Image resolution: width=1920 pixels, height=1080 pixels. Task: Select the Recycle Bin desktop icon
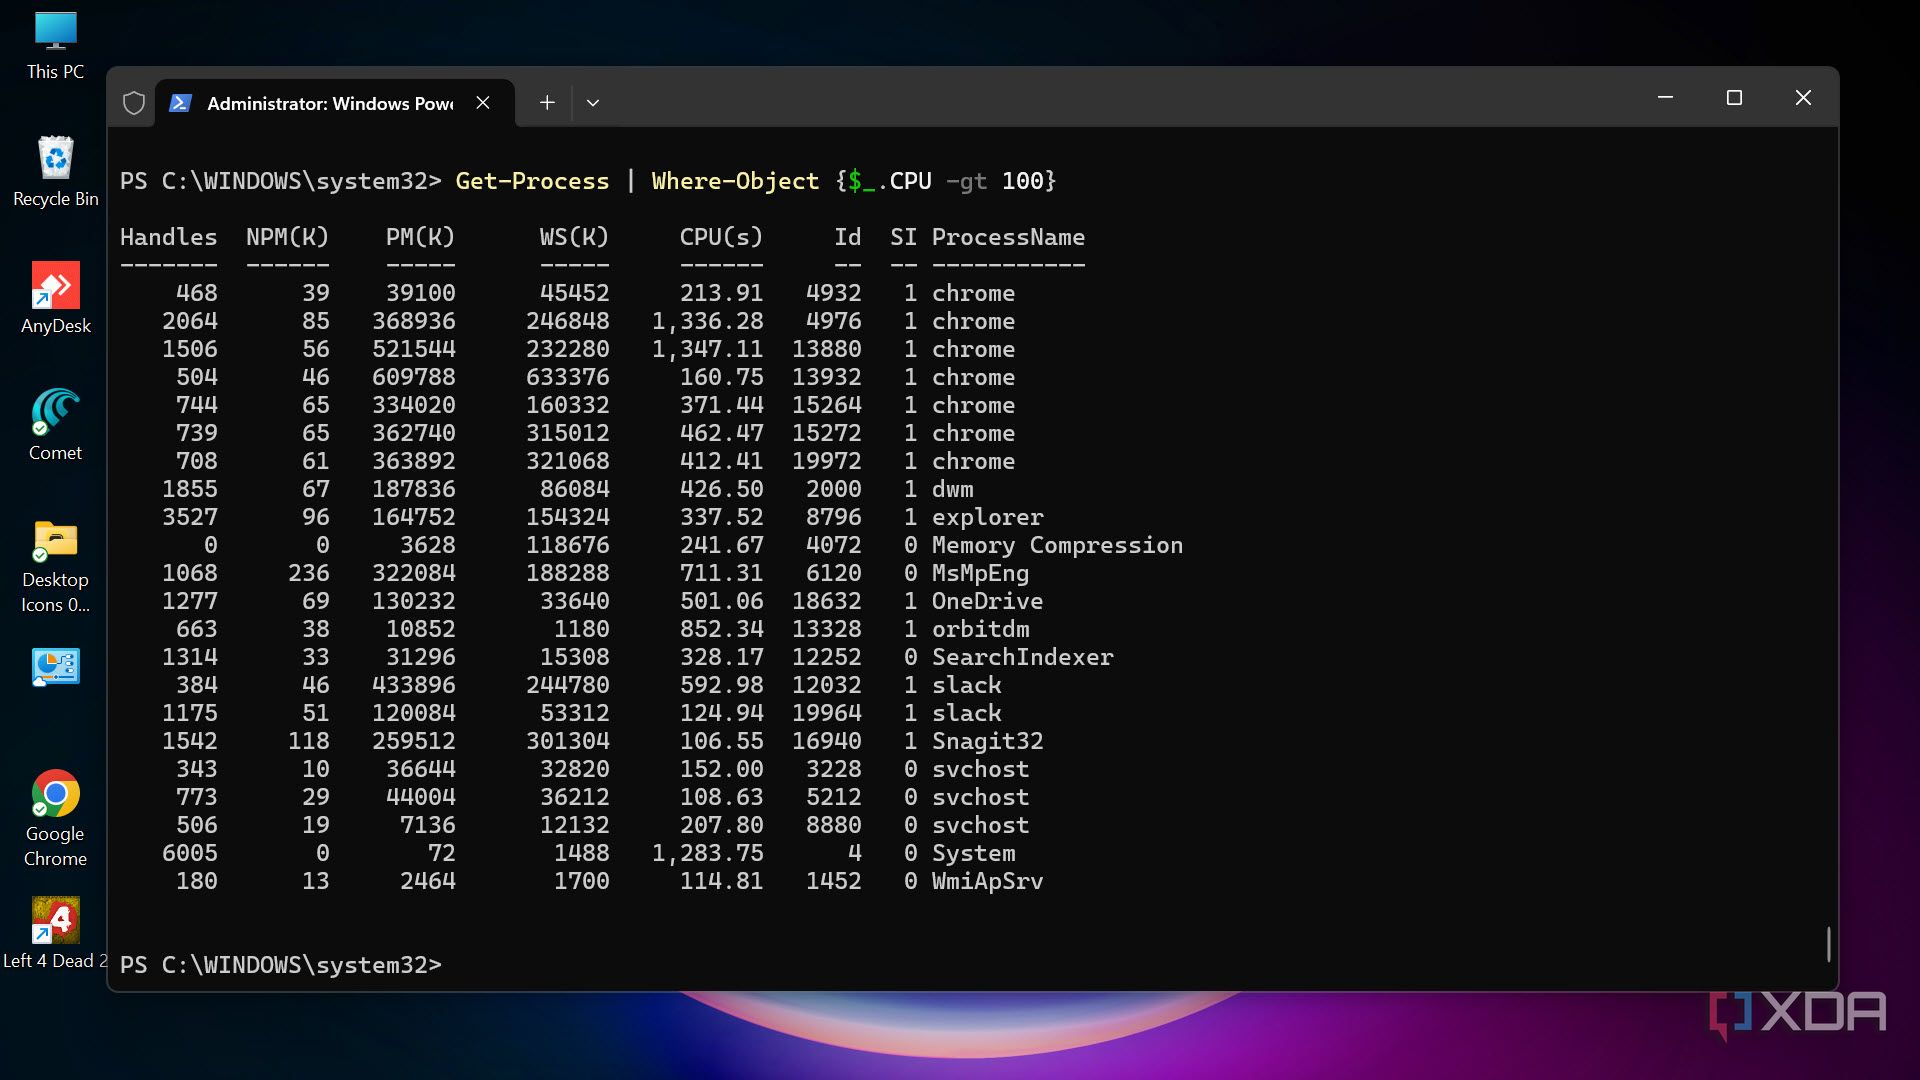coord(55,171)
